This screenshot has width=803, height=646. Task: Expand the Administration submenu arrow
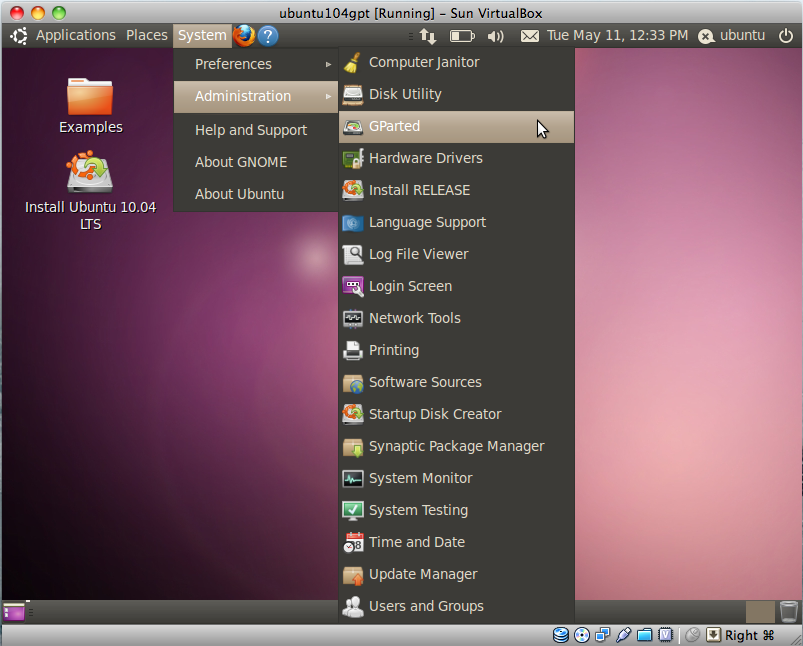point(328,96)
